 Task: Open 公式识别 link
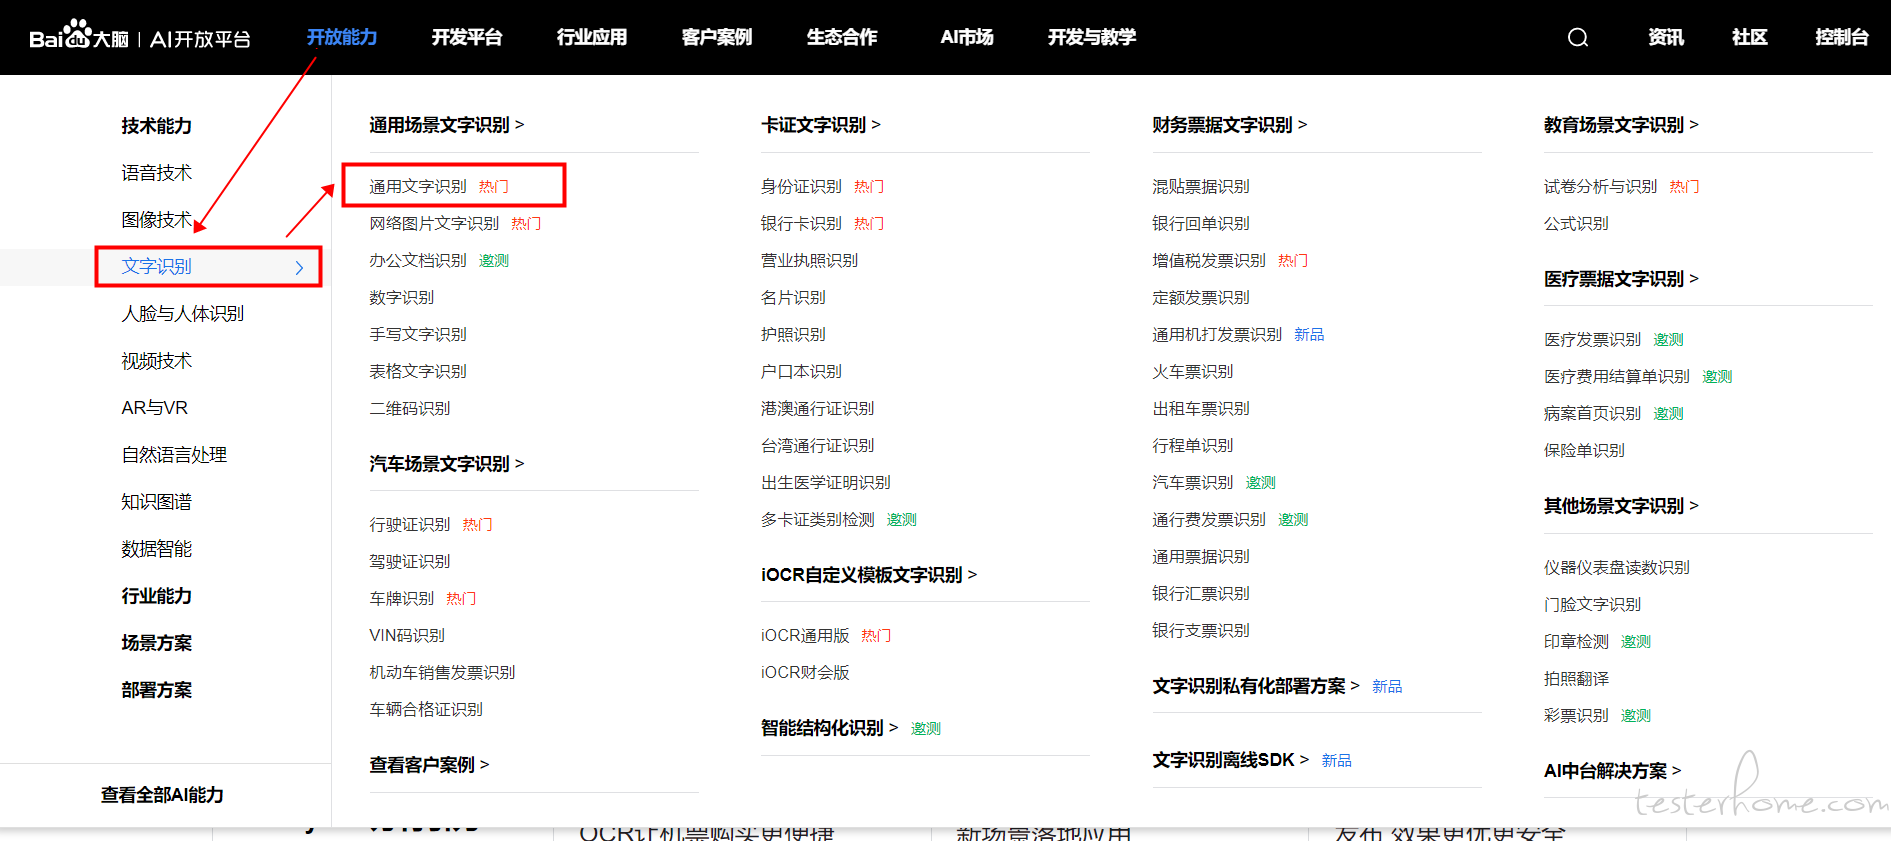(x=1576, y=224)
